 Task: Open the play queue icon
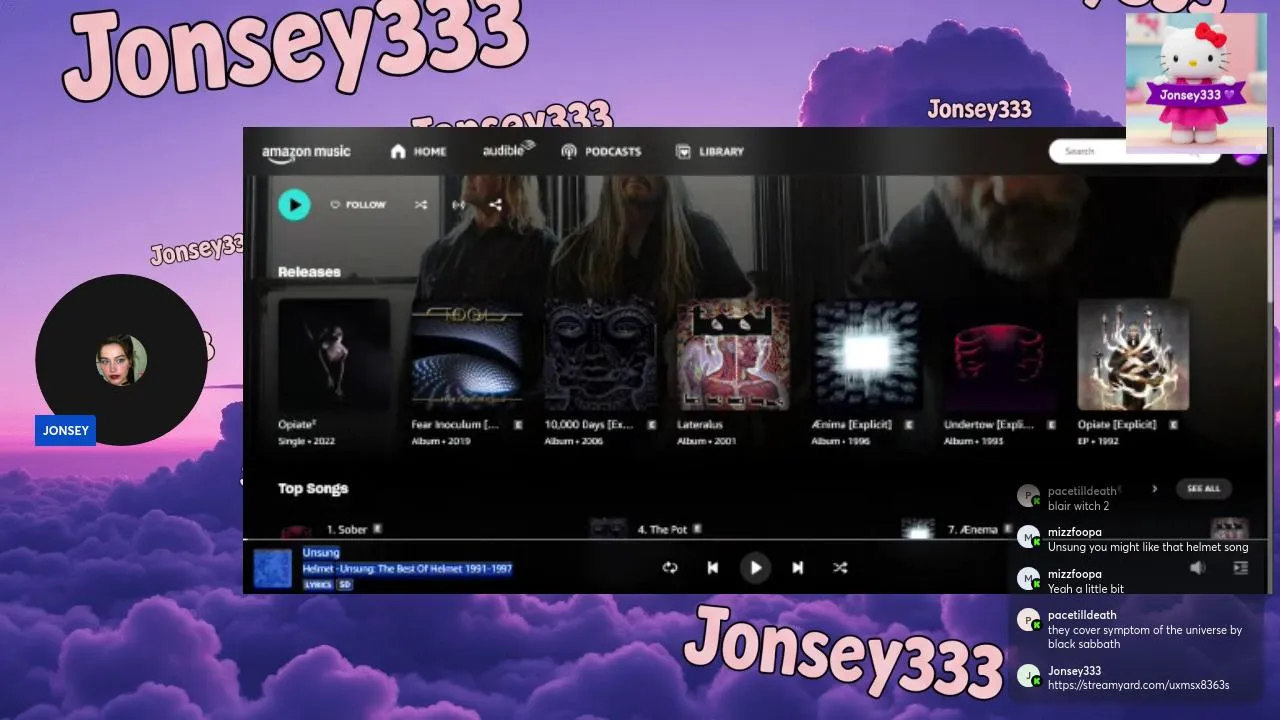[1241, 568]
